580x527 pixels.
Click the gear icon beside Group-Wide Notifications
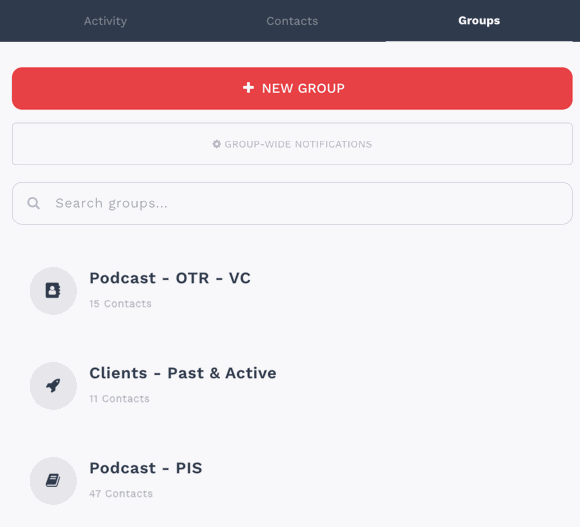click(x=216, y=144)
